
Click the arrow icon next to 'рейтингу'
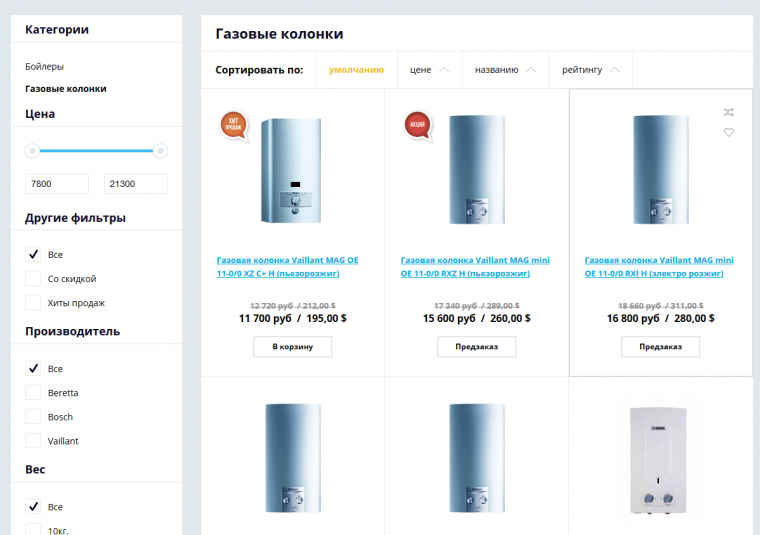pos(615,70)
